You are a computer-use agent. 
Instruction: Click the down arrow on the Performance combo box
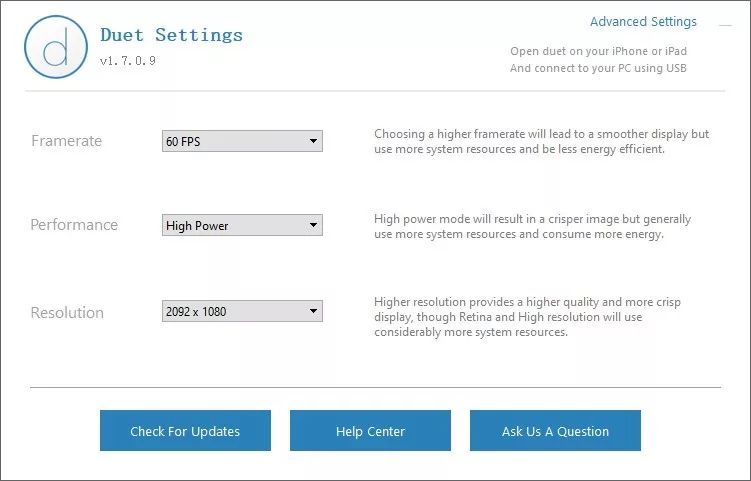coord(313,226)
